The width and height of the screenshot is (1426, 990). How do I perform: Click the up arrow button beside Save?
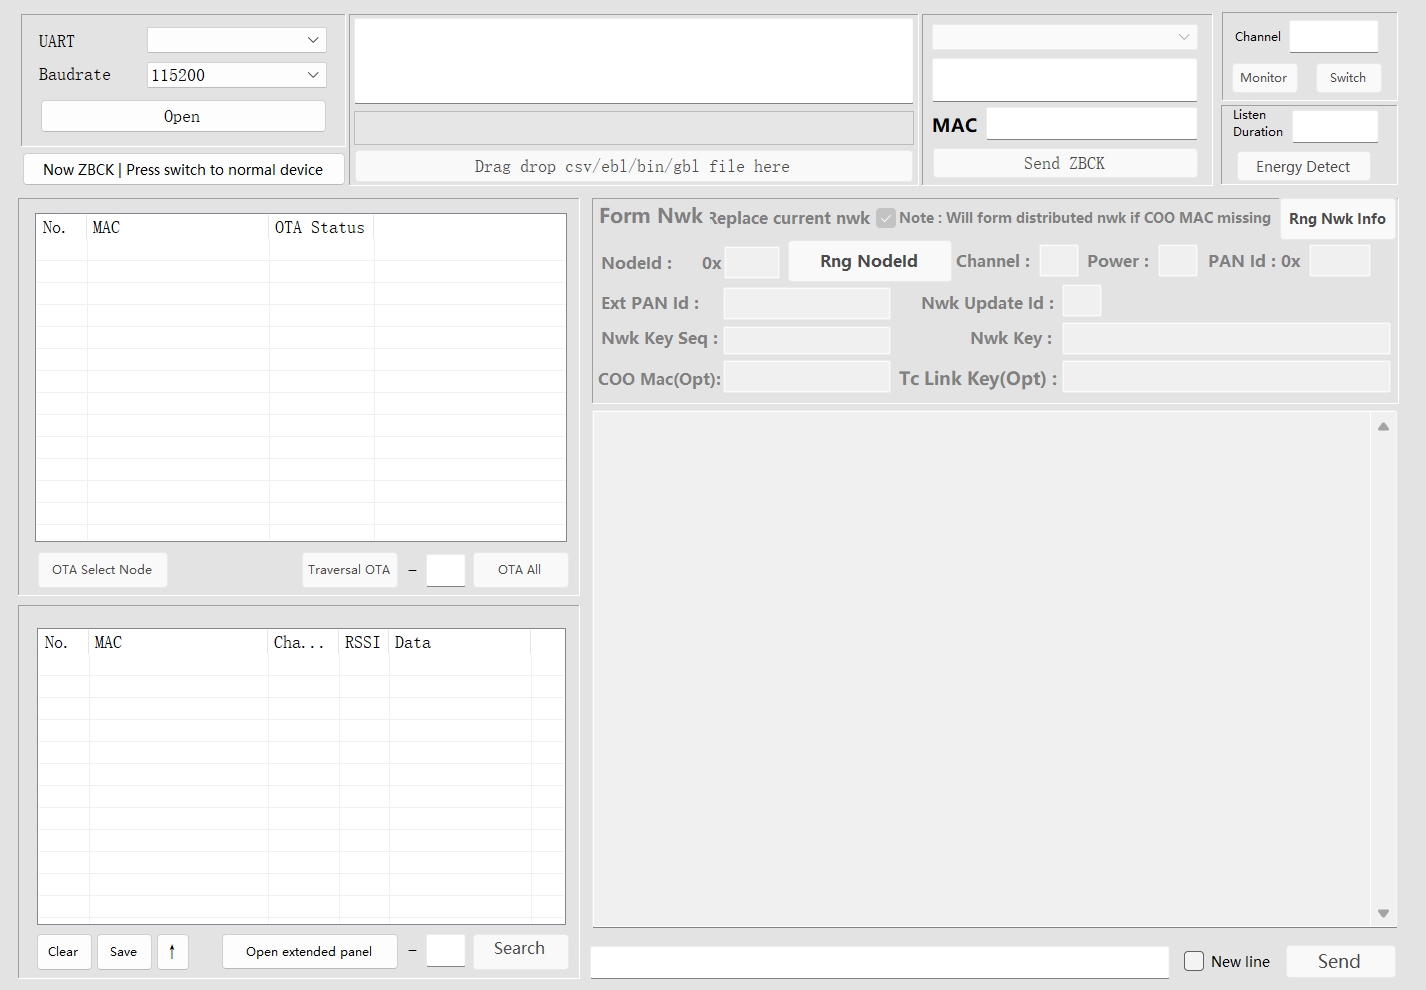tap(172, 951)
